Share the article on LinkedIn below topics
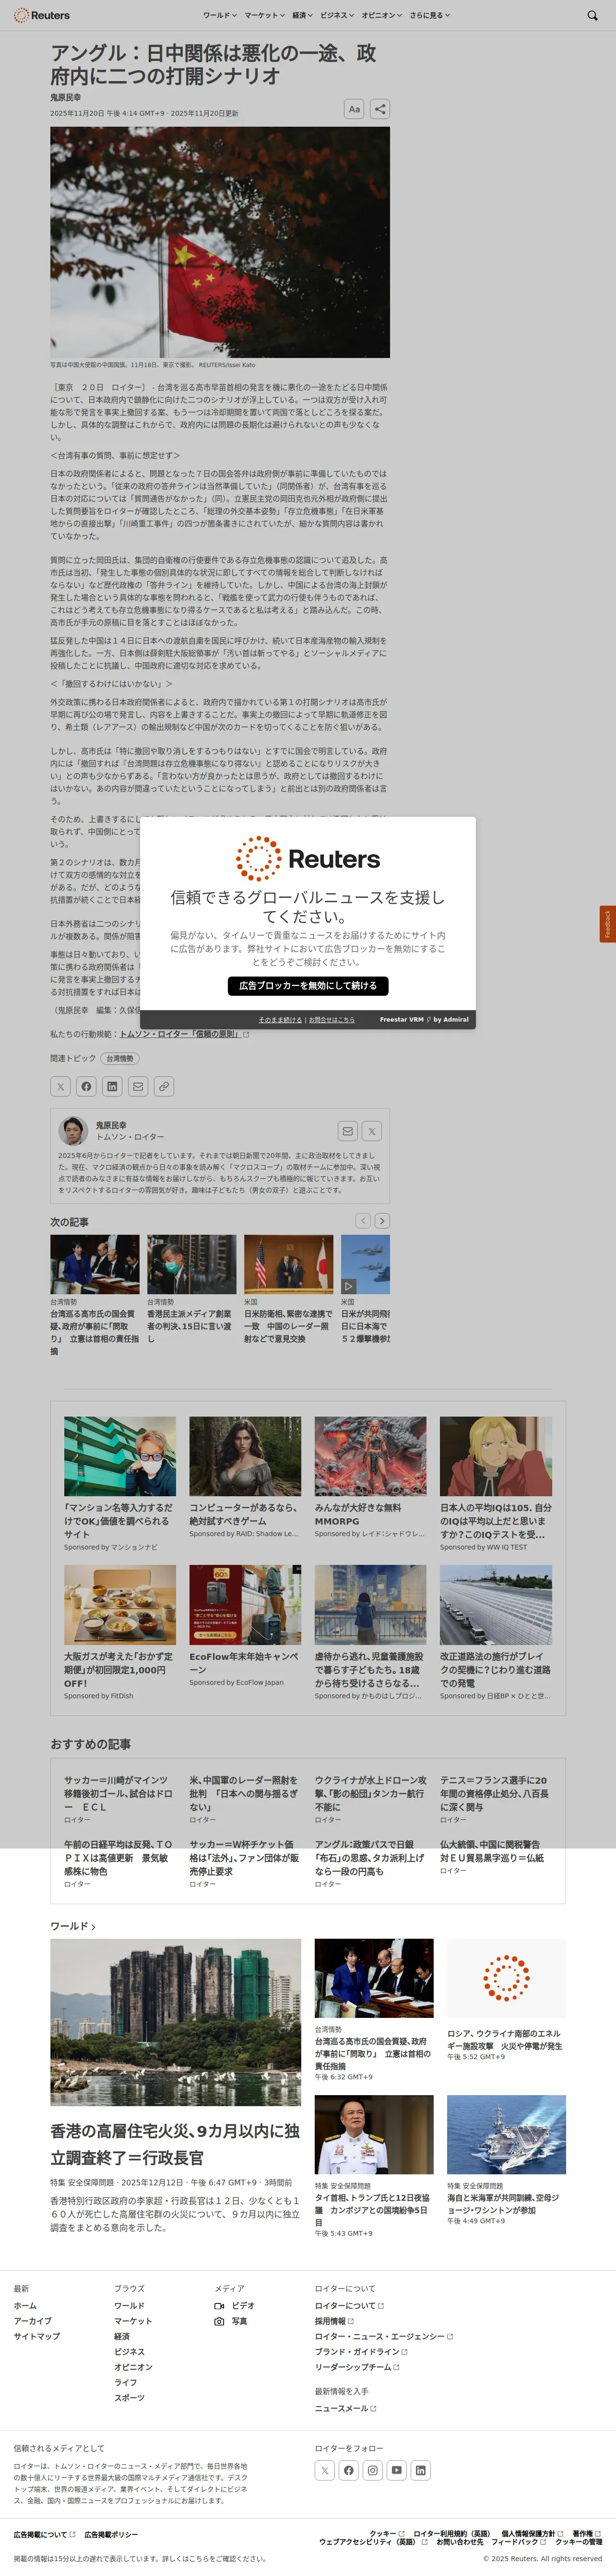This screenshot has height=2576, width=616. (x=112, y=1086)
